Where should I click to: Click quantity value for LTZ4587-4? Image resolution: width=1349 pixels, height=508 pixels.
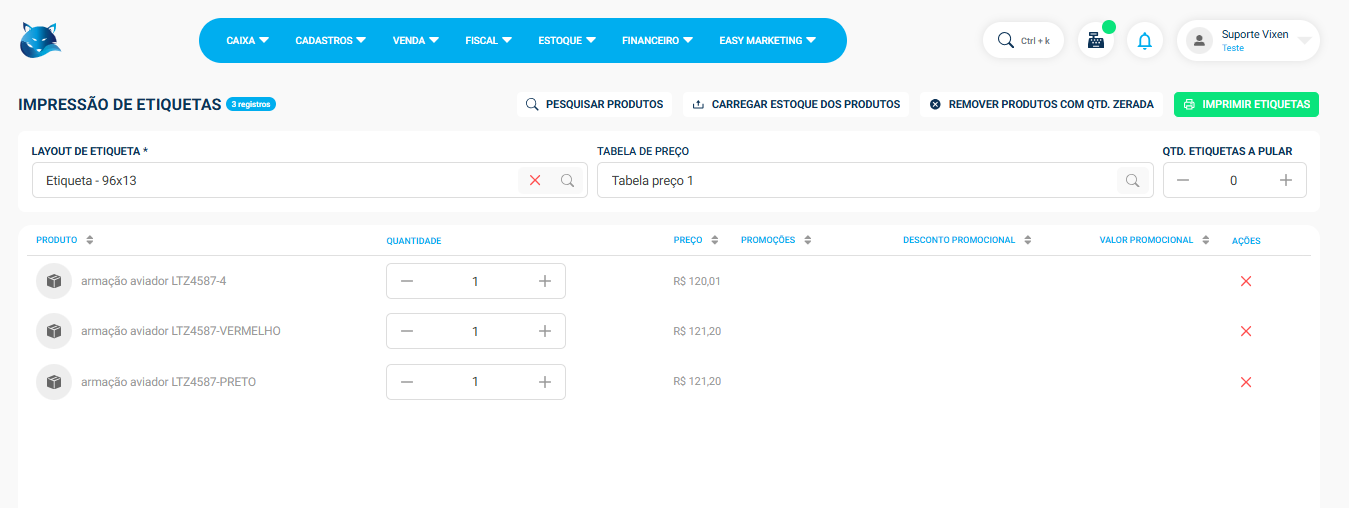pyautogui.click(x=475, y=281)
